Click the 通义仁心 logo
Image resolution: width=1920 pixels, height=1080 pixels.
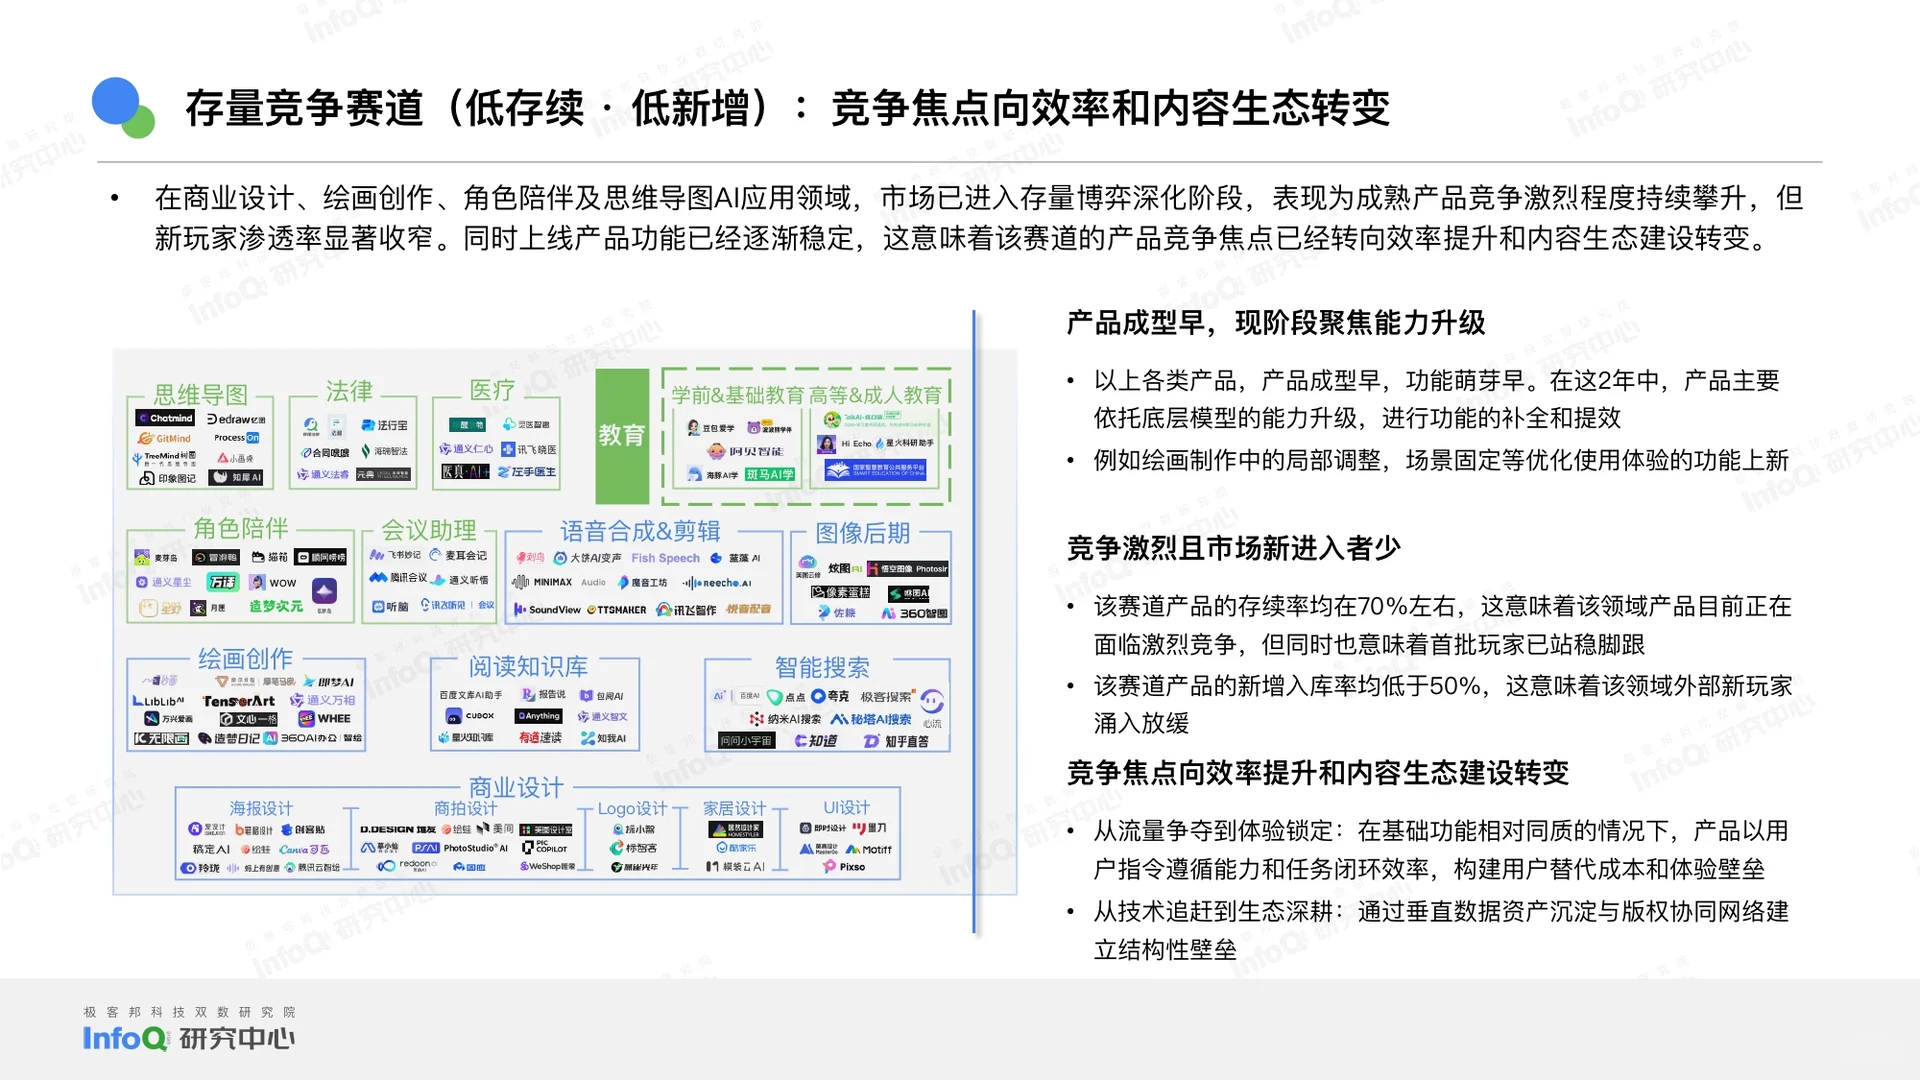pyautogui.click(x=466, y=449)
